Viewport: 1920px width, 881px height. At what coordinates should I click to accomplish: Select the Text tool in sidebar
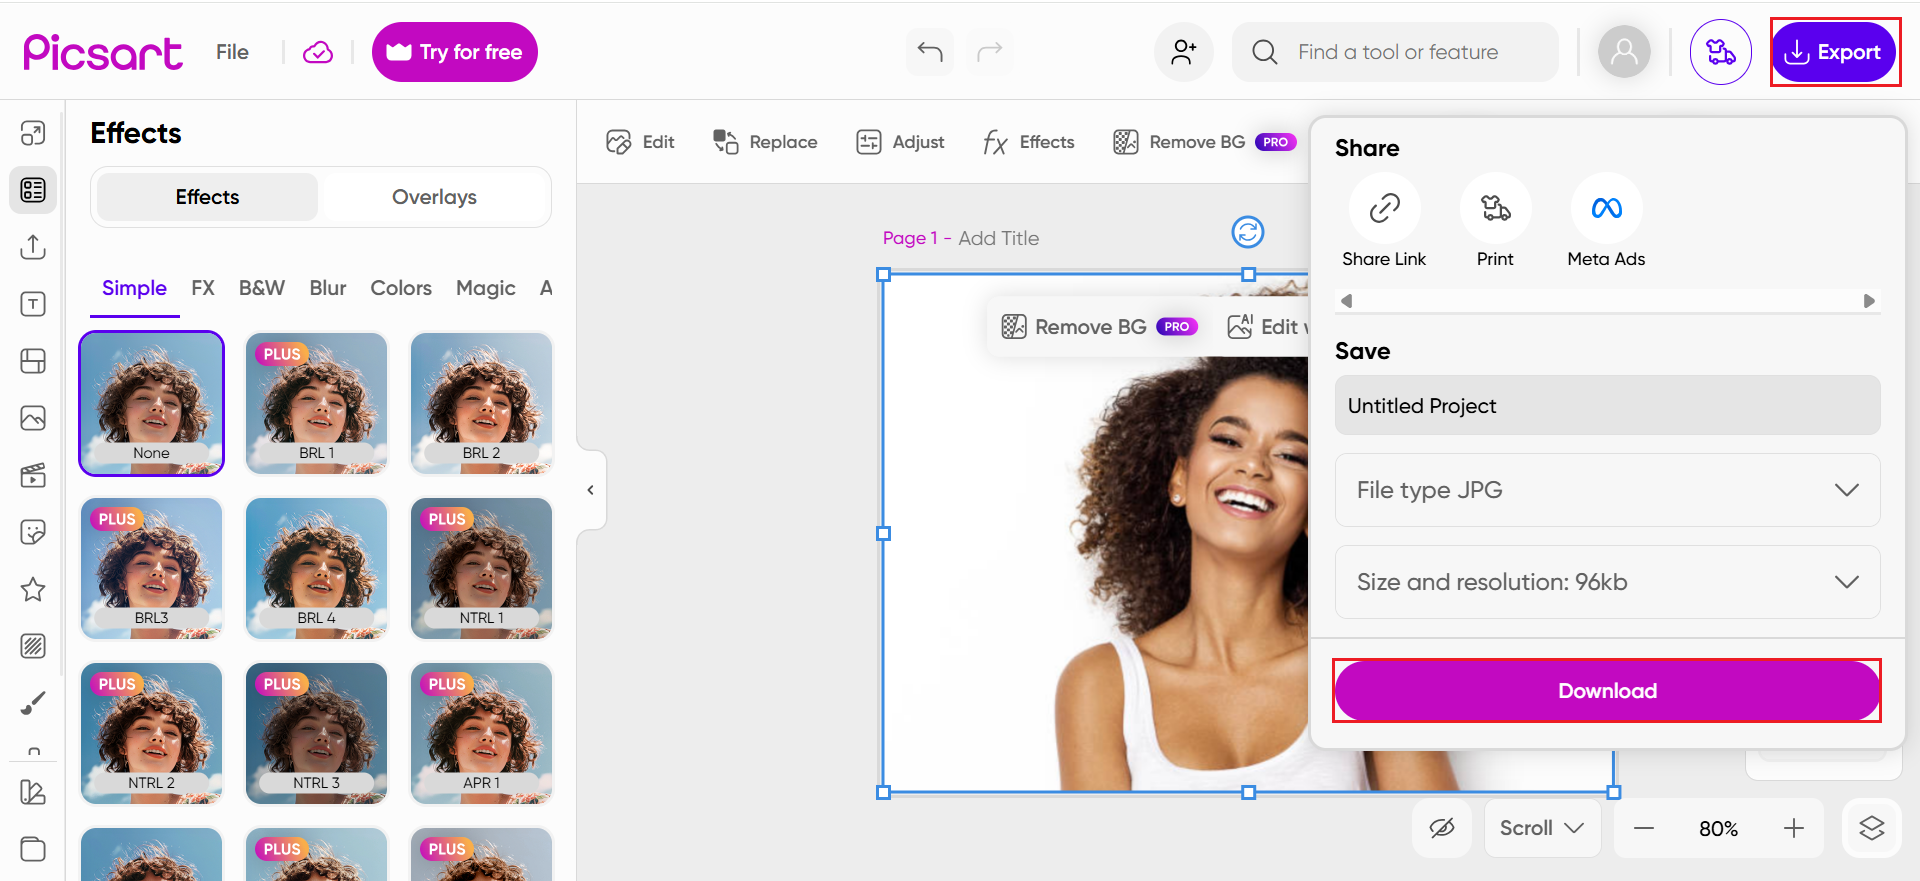coord(33,304)
